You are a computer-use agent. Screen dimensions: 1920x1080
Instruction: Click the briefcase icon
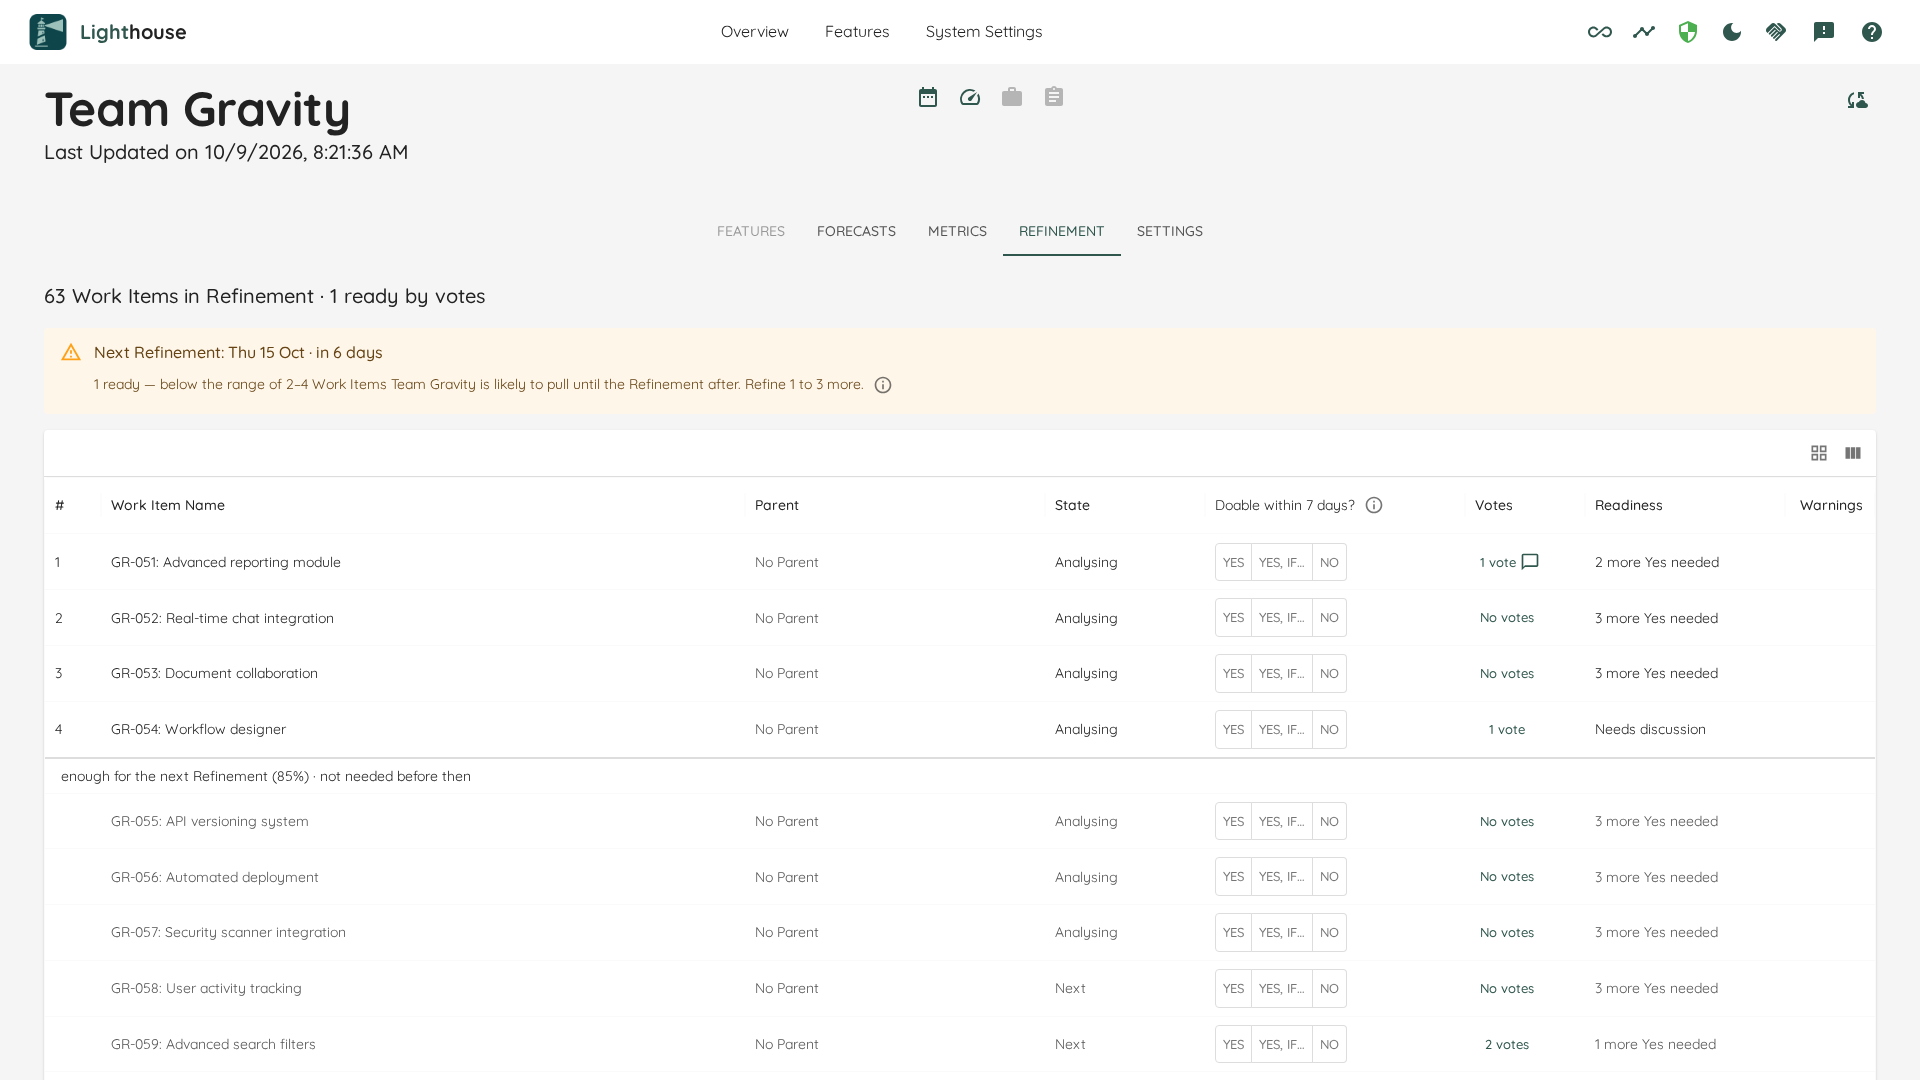coord(1012,97)
